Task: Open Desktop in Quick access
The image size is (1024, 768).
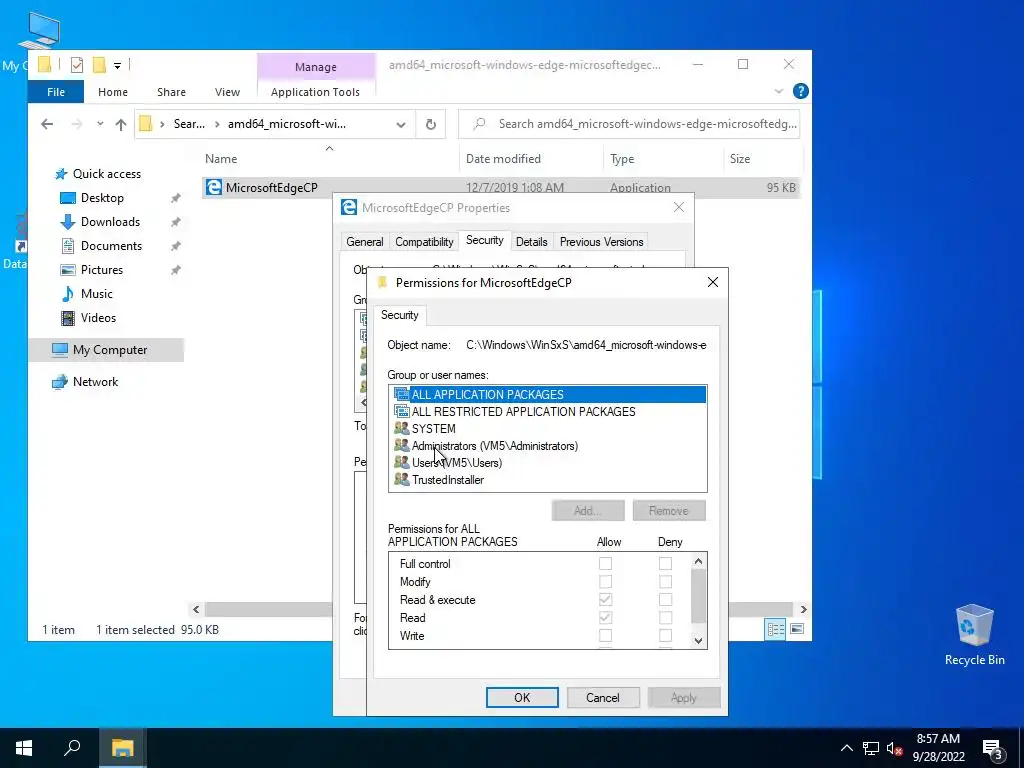Action: (102, 198)
